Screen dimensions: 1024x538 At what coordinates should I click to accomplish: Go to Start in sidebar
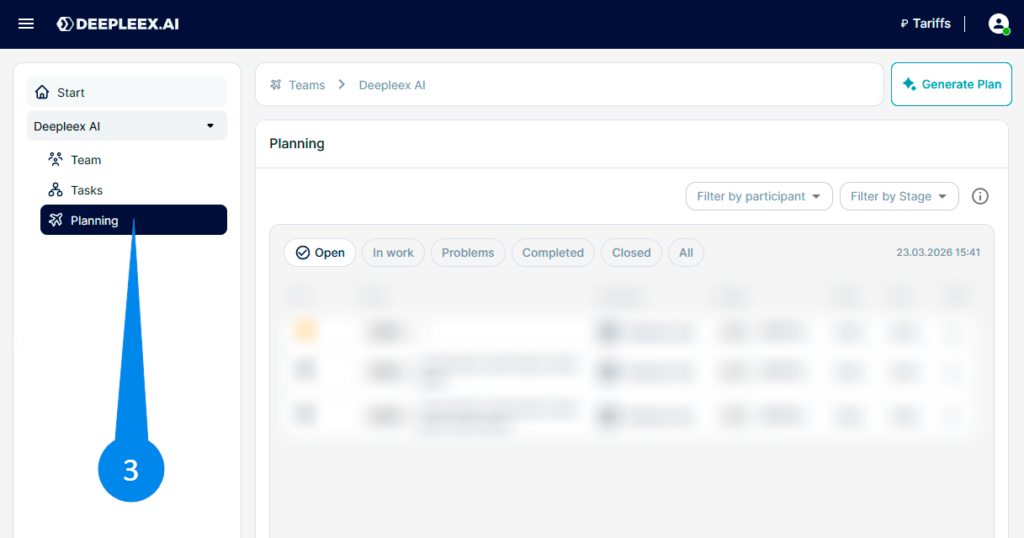pyautogui.click(x=127, y=92)
